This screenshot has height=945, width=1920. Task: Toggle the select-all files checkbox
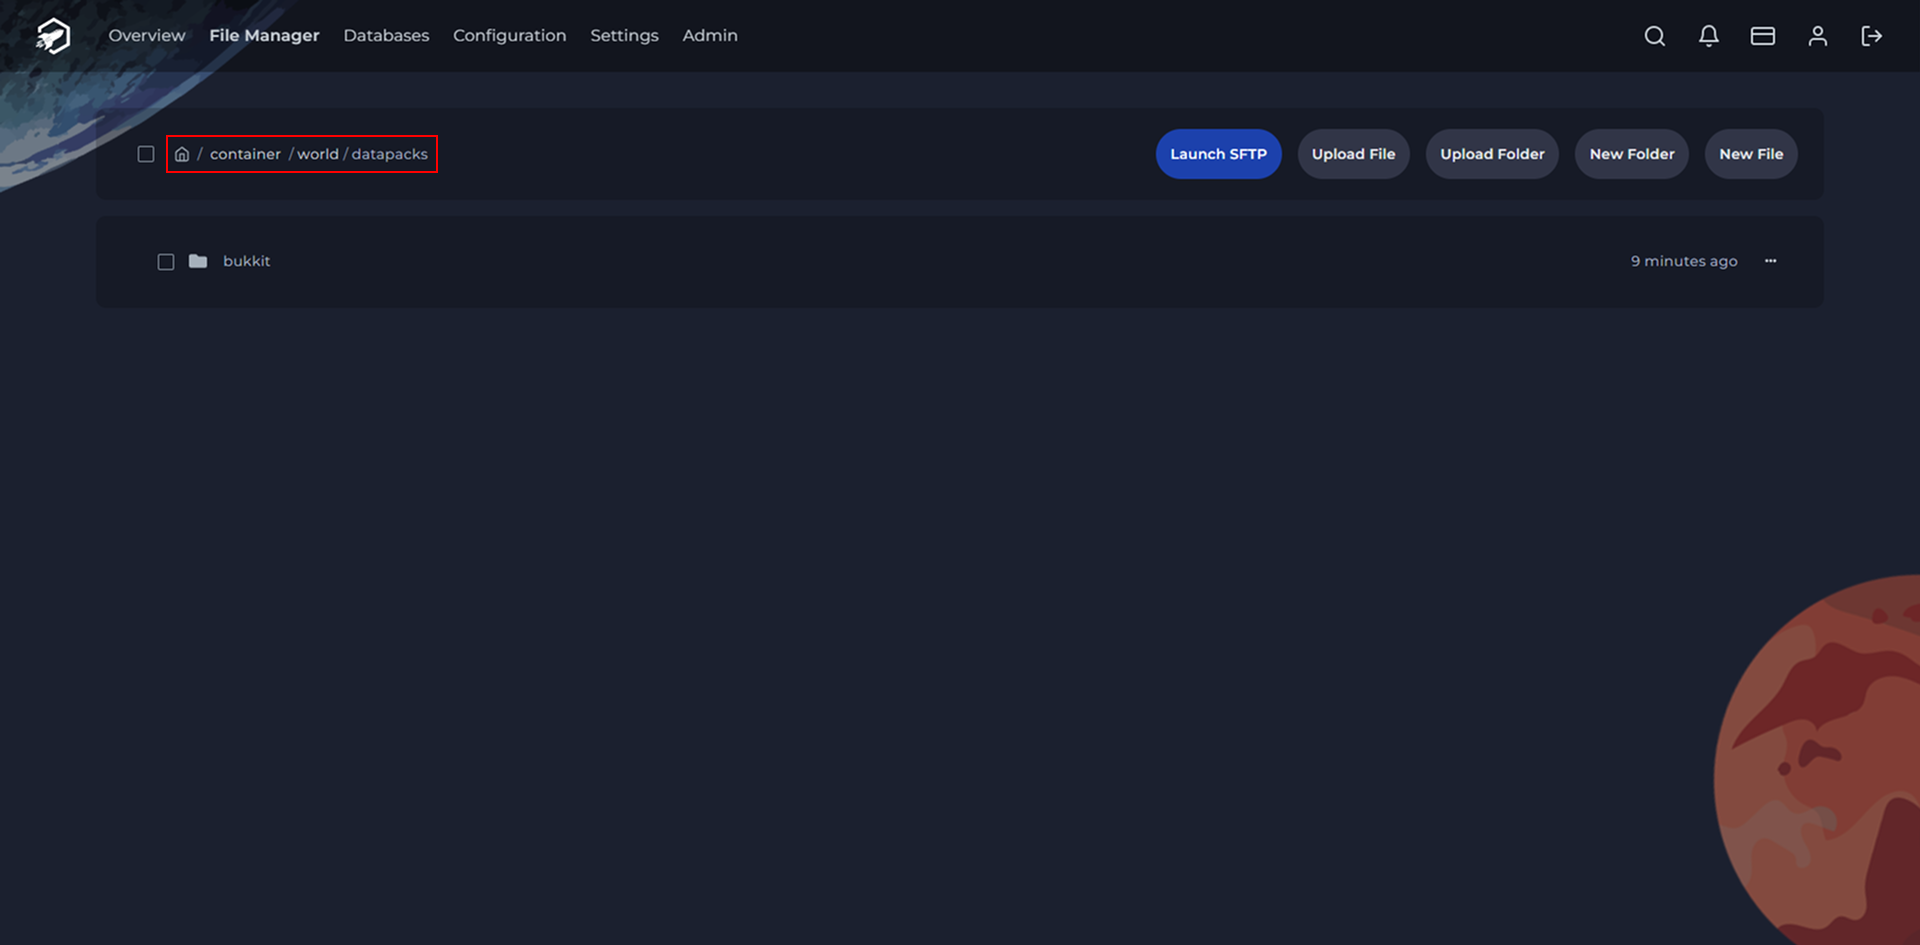[x=146, y=154]
